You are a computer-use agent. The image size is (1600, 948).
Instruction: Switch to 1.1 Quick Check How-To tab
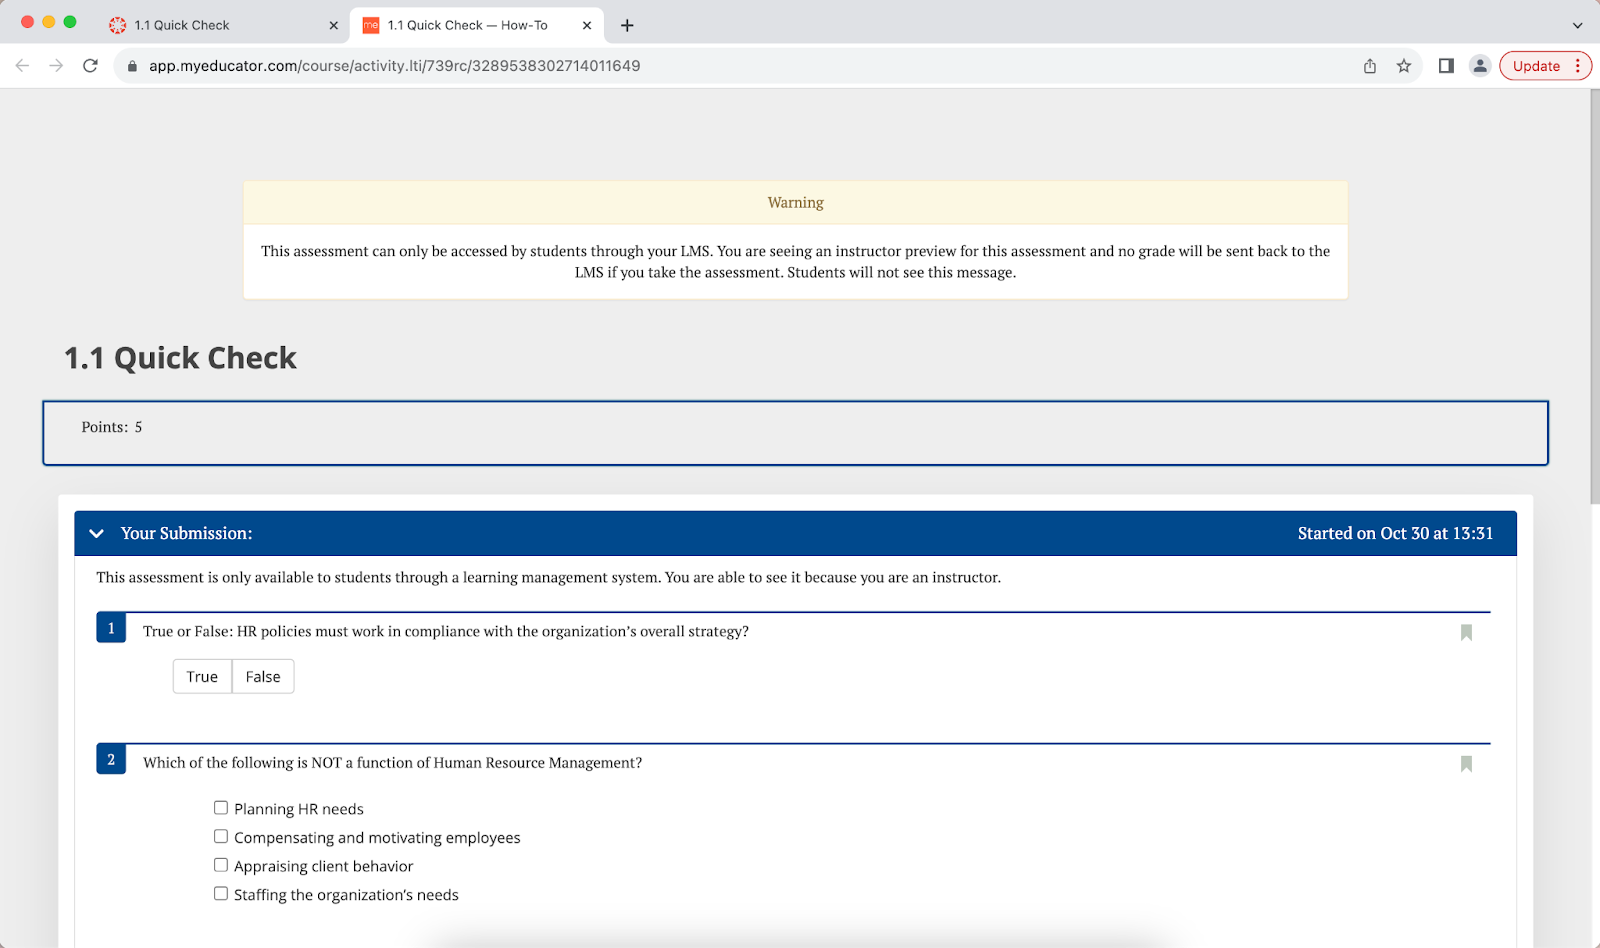click(x=476, y=25)
